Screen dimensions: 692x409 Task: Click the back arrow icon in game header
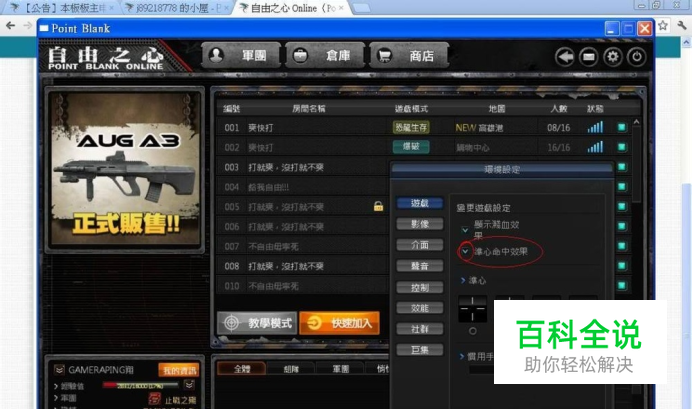pos(564,57)
